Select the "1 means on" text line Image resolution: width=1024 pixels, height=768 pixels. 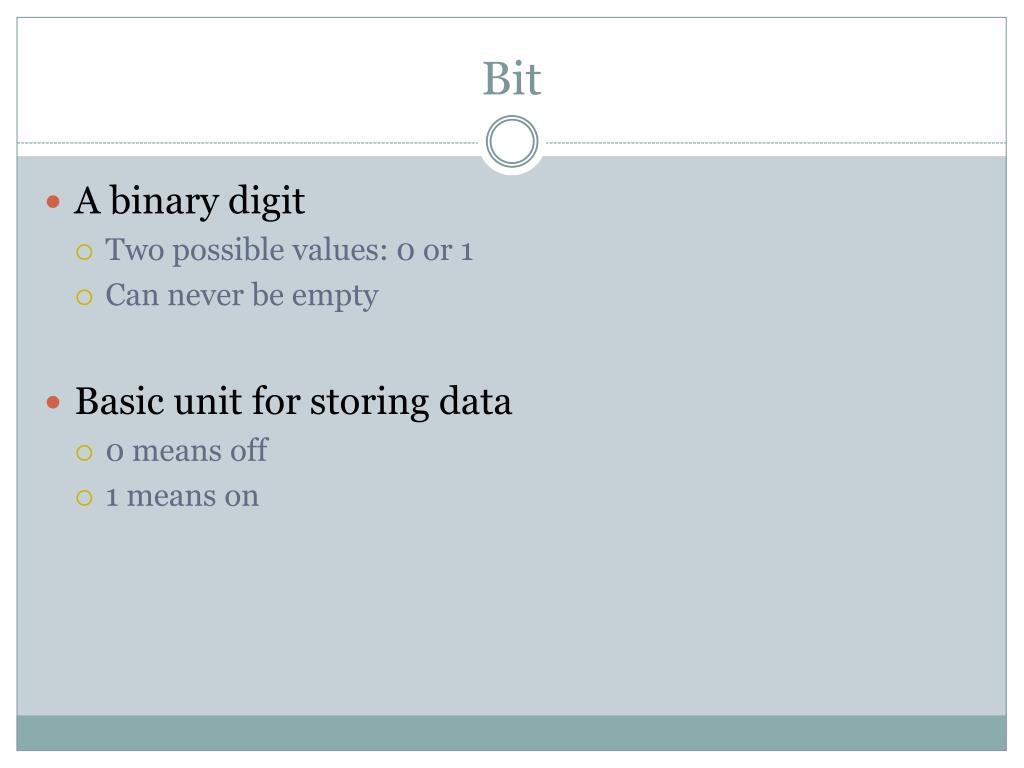(182, 496)
